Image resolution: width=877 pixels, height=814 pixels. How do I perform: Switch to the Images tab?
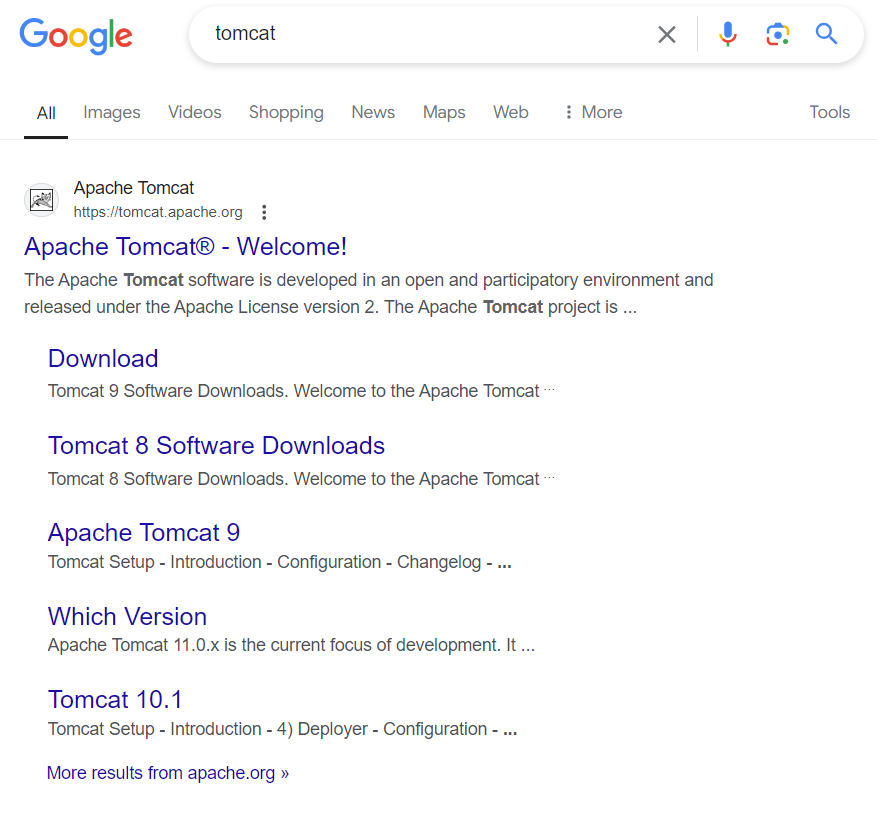click(112, 112)
